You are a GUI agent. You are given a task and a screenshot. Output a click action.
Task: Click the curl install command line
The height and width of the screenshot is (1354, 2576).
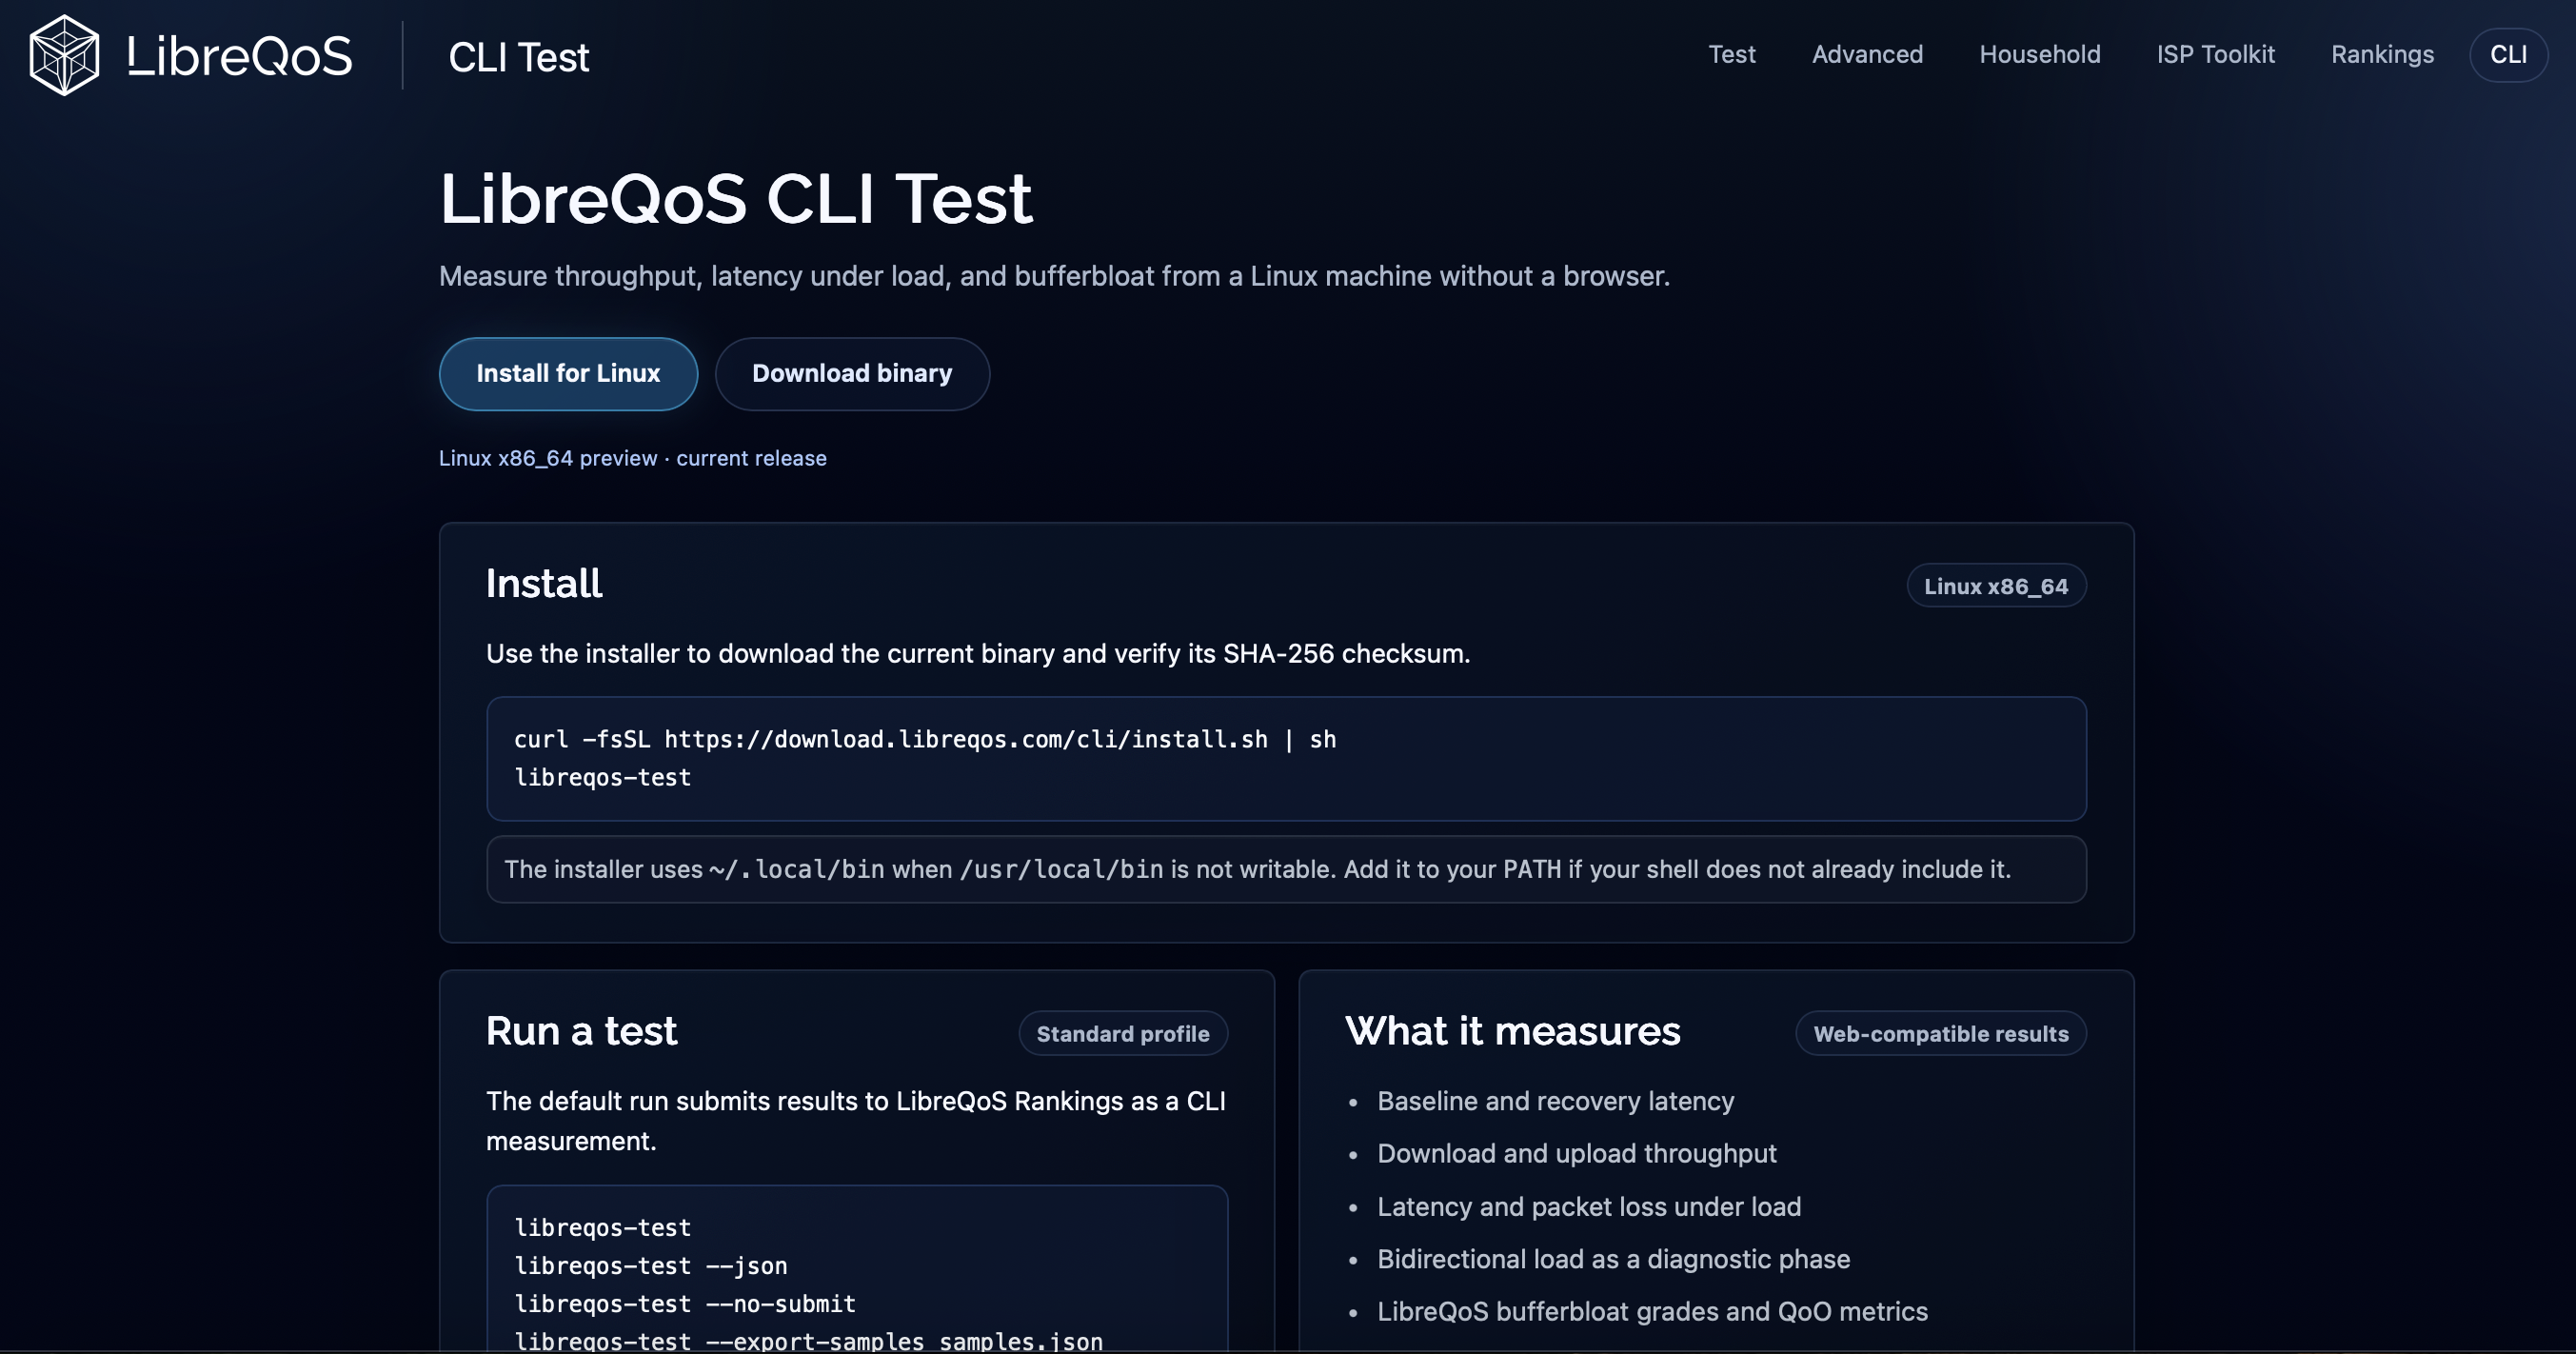[x=925, y=739]
